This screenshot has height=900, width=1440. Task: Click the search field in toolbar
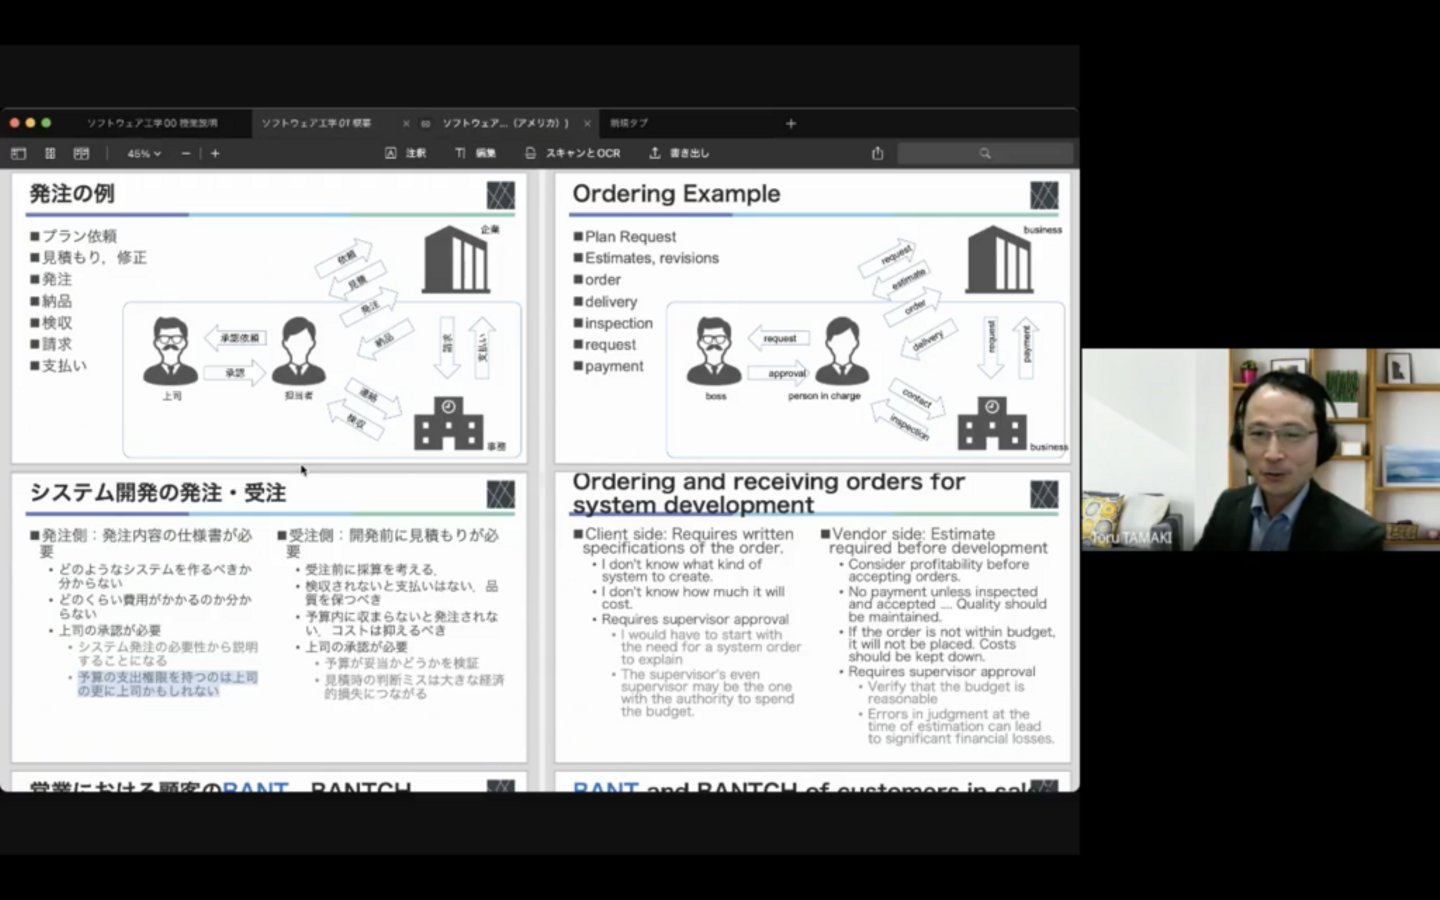(985, 153)
